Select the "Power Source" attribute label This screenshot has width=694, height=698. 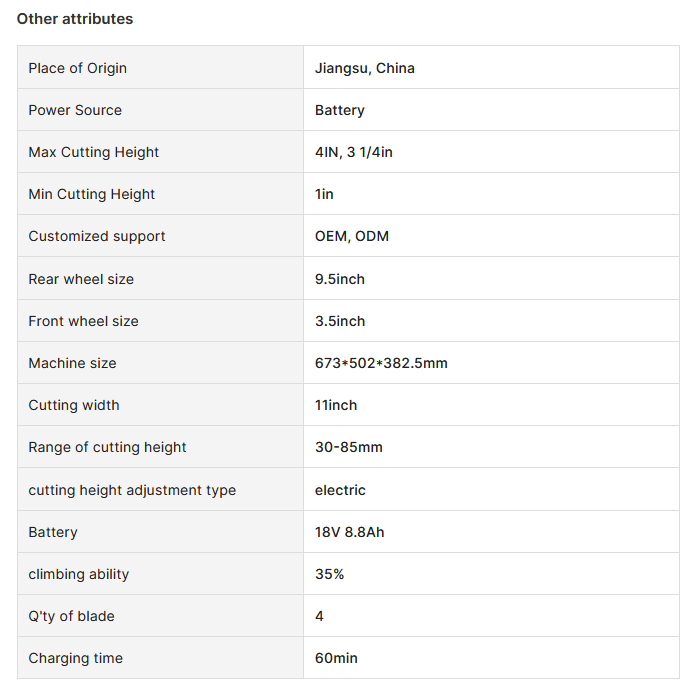point(75,110)
